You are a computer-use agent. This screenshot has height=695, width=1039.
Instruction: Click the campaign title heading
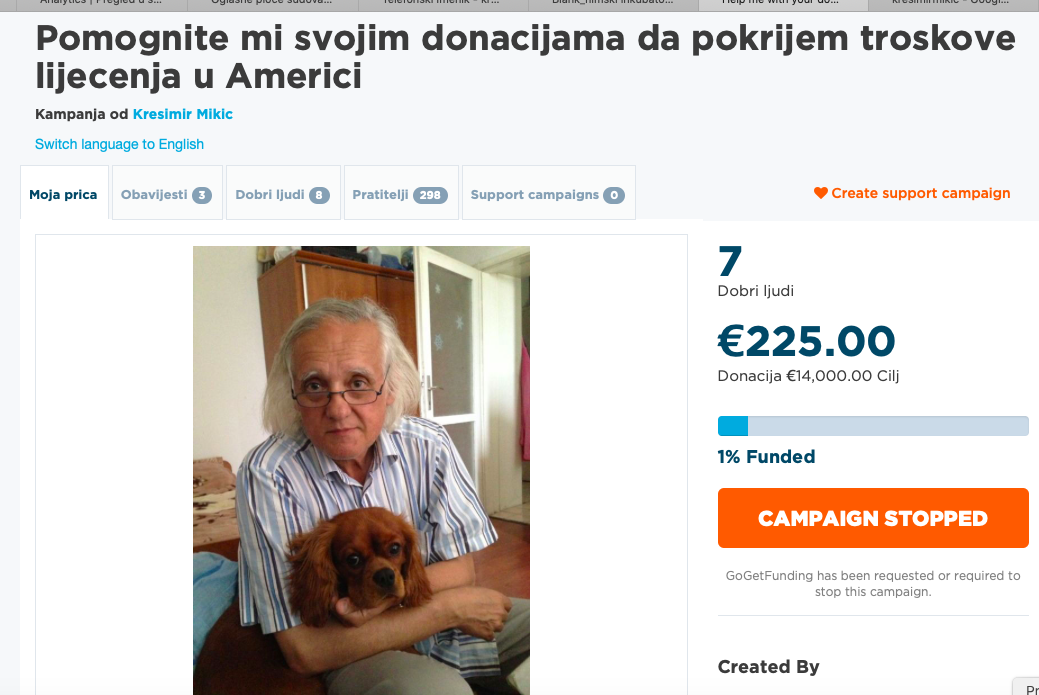tap(525, 57)
